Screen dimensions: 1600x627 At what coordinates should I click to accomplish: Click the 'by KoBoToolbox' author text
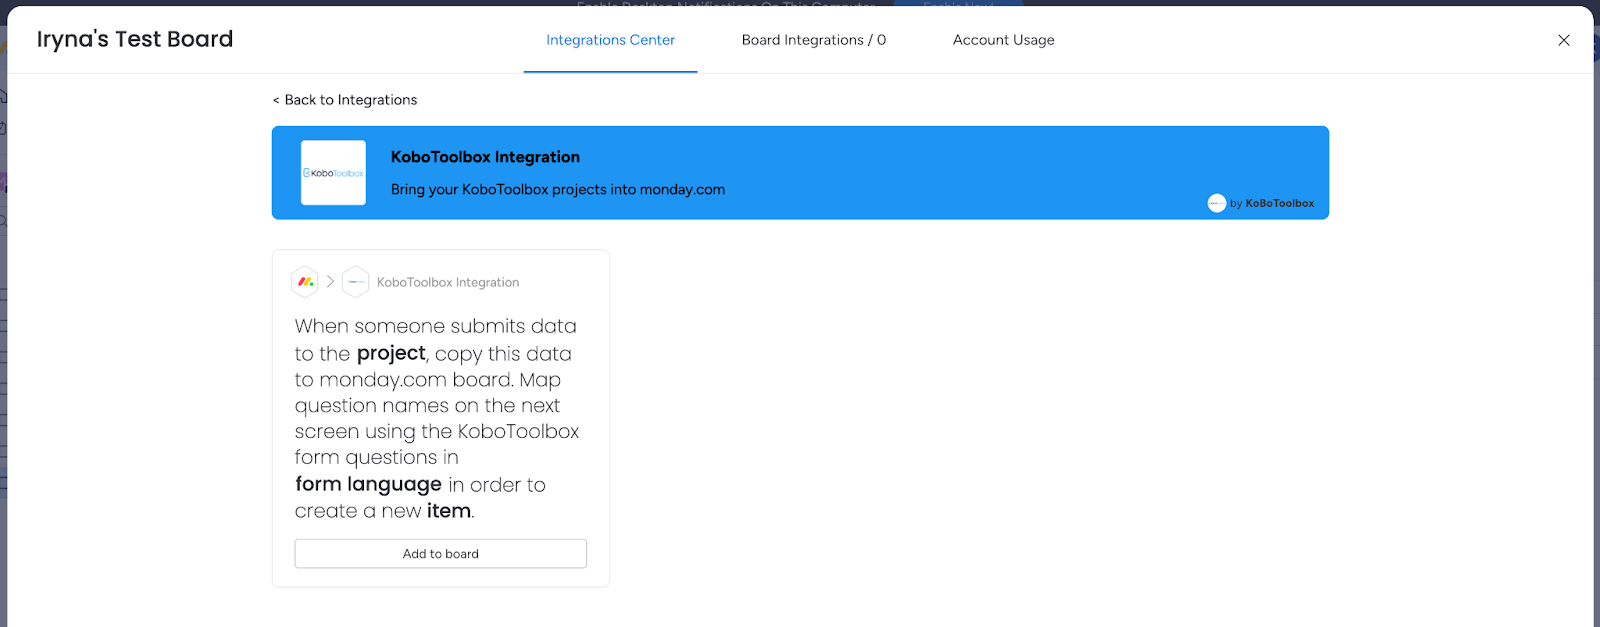click(x=1272, y=203)
